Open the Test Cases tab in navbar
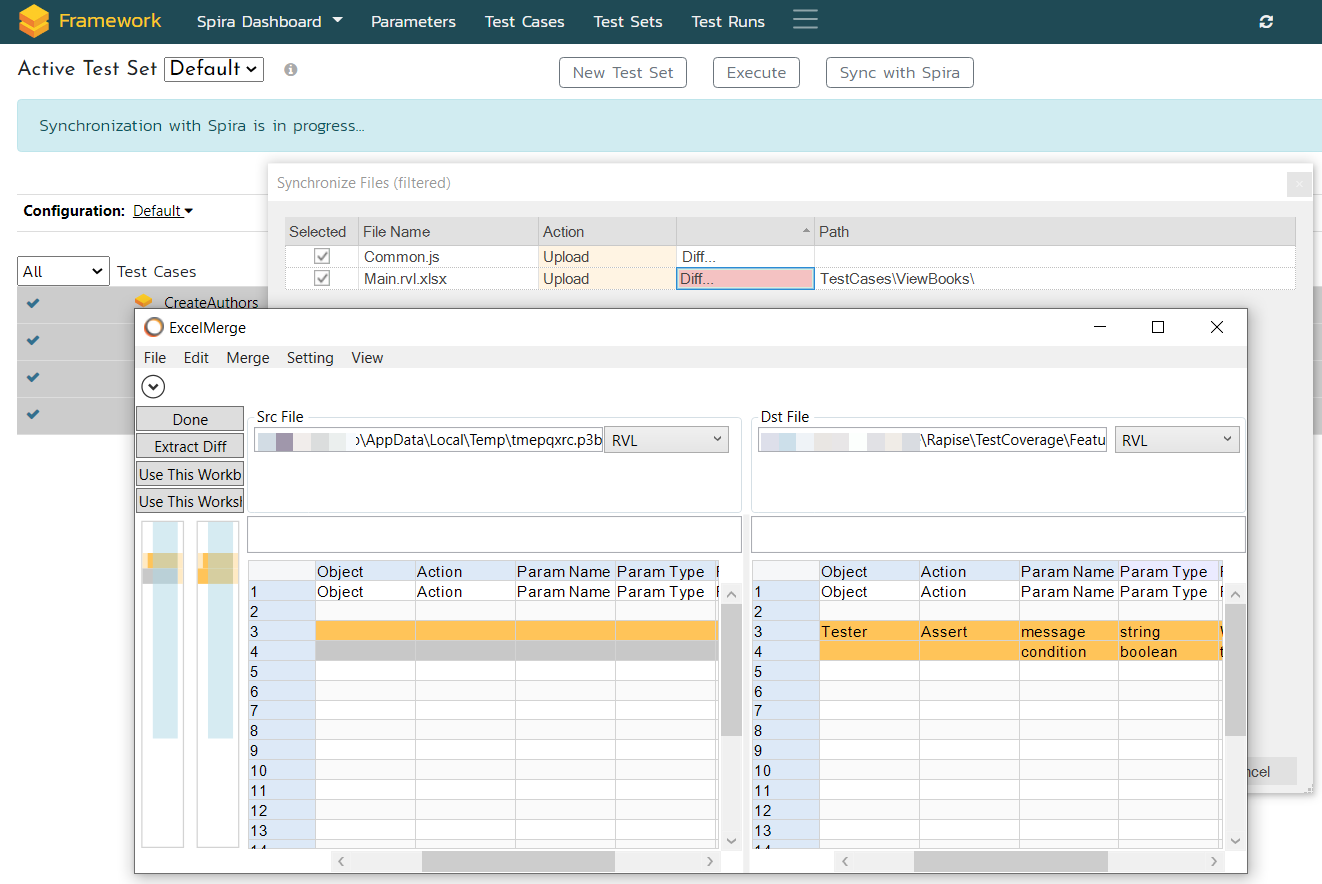The image size is (1322, 884). point(524,22)
